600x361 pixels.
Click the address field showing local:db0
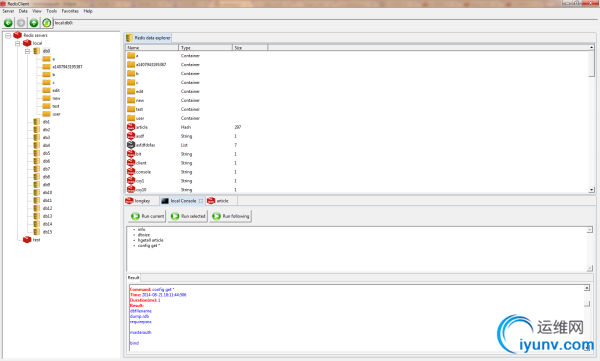coord(326,23)
